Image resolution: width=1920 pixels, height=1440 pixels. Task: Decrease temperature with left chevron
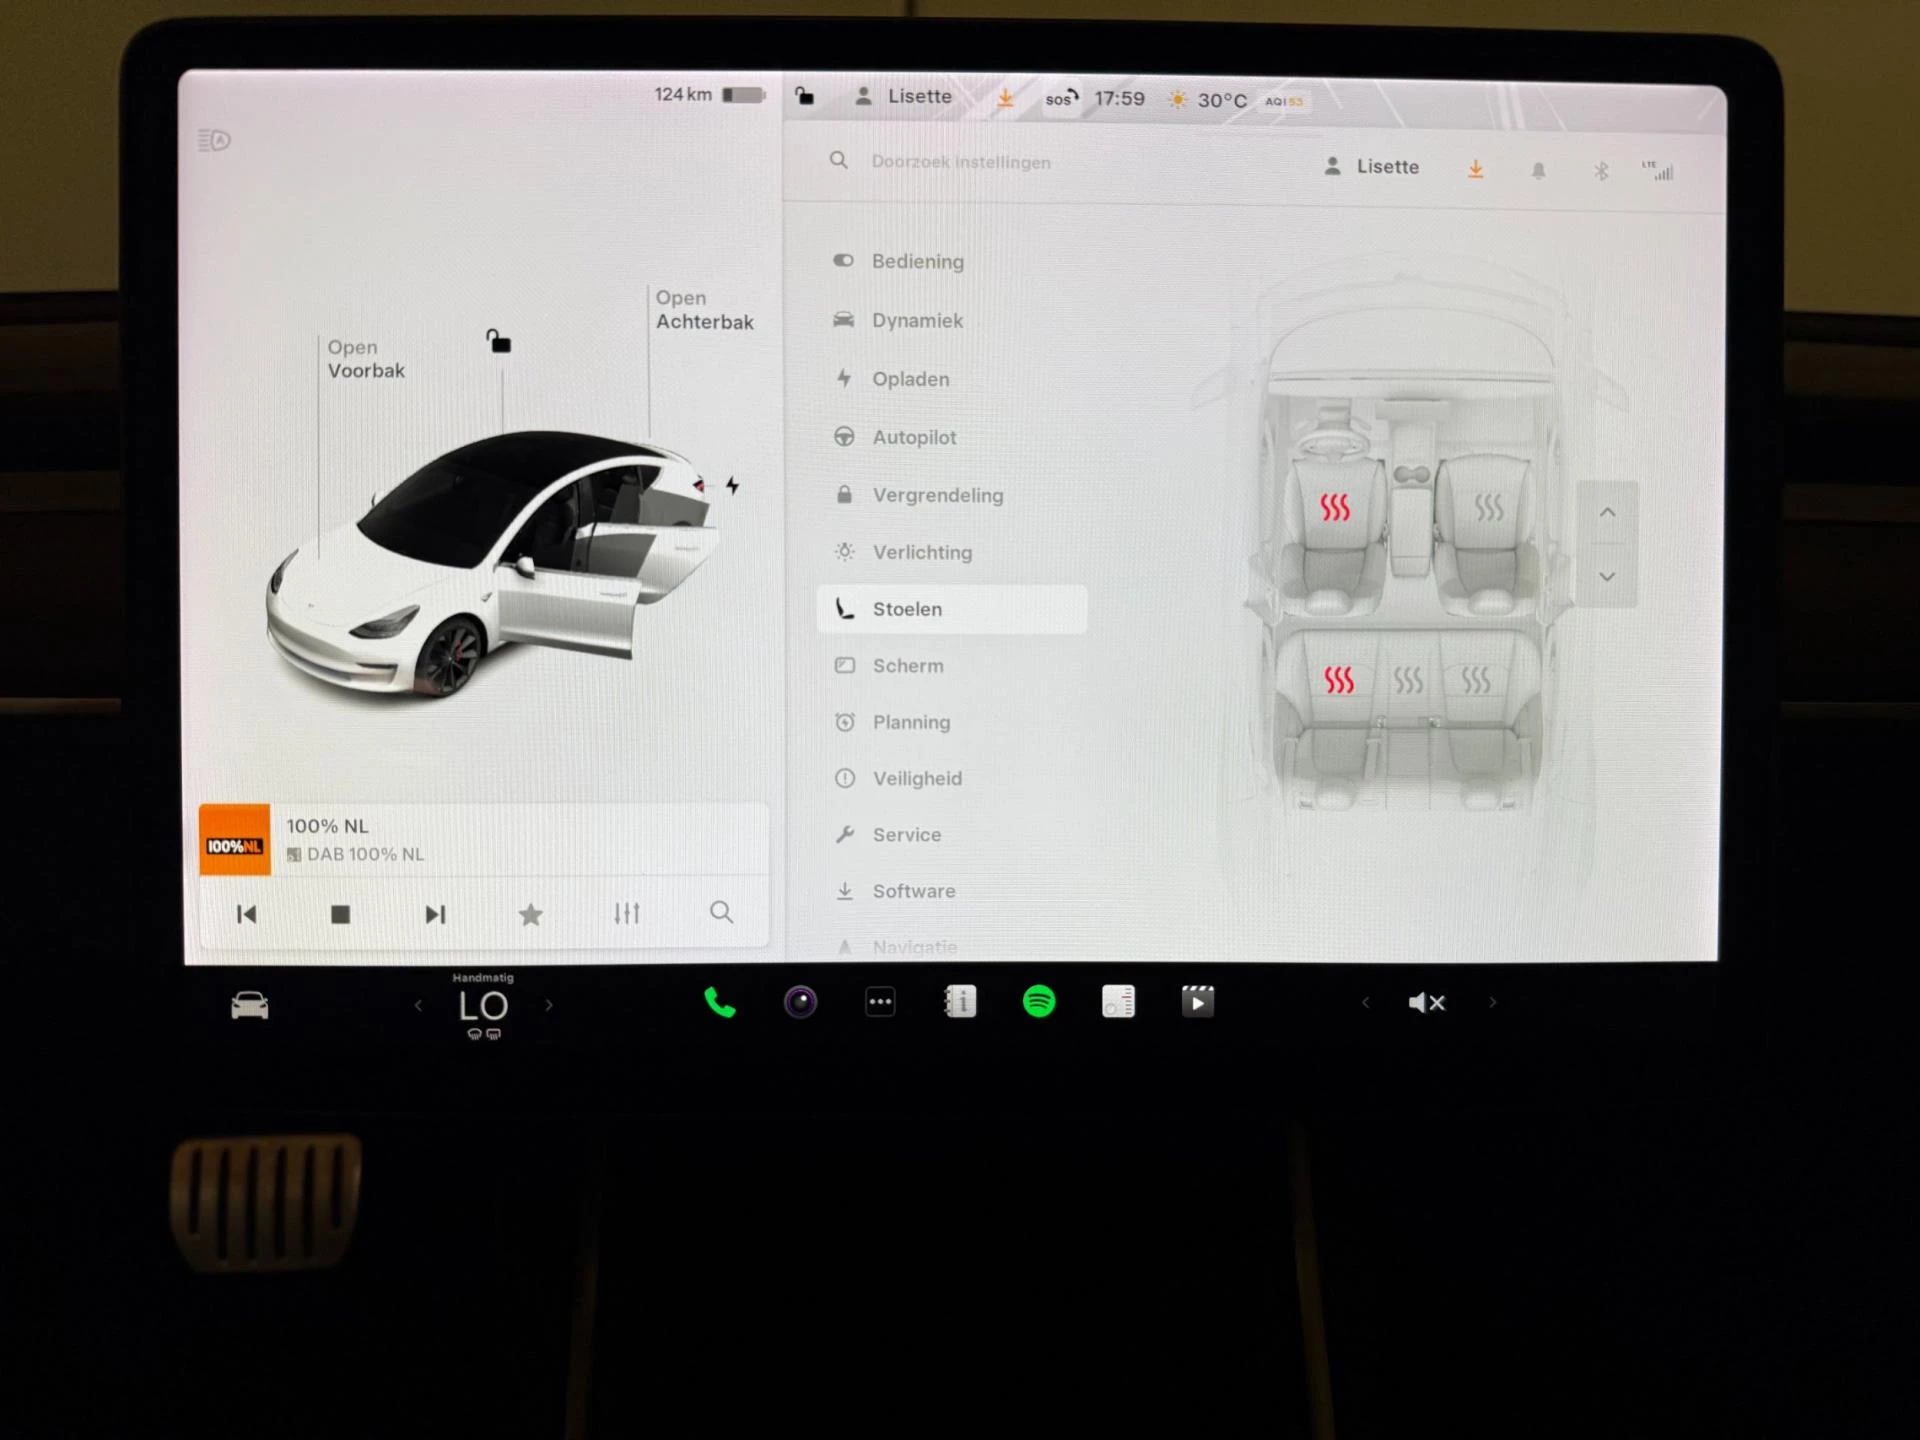[418, 1005]
